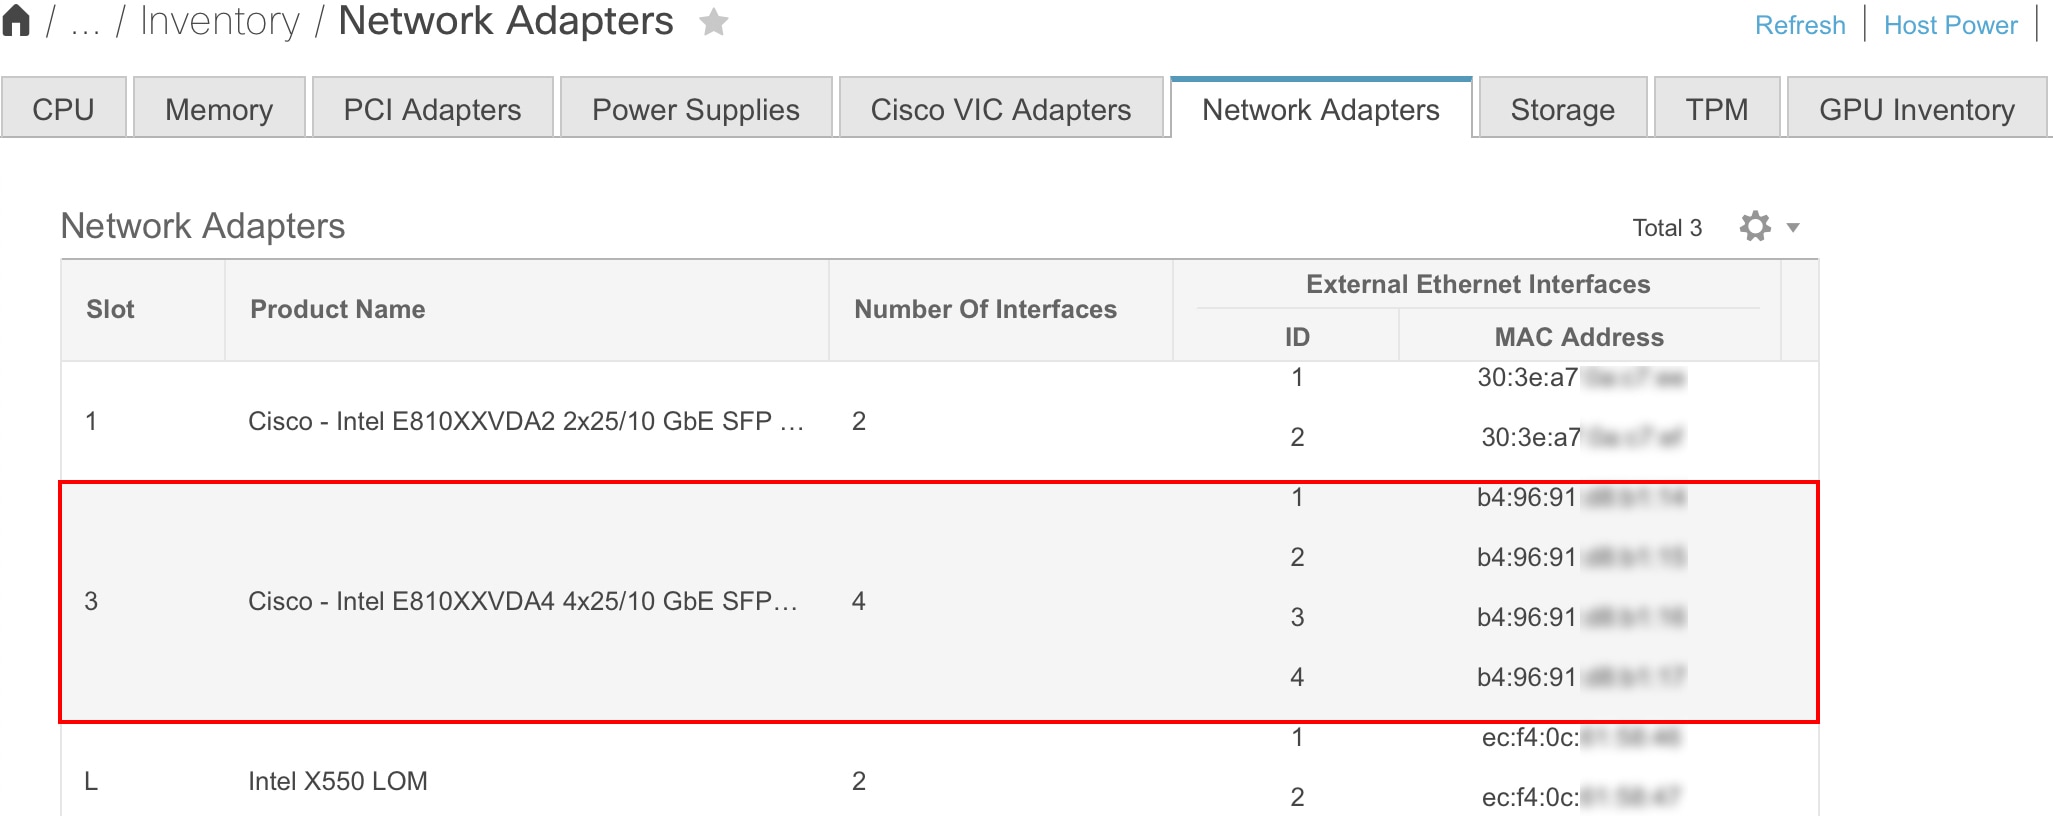Image resolution: width=2053 pixels, height=816 pixels.
Task: Switch to the CPU tab
Action: click(x=63, y=108)
